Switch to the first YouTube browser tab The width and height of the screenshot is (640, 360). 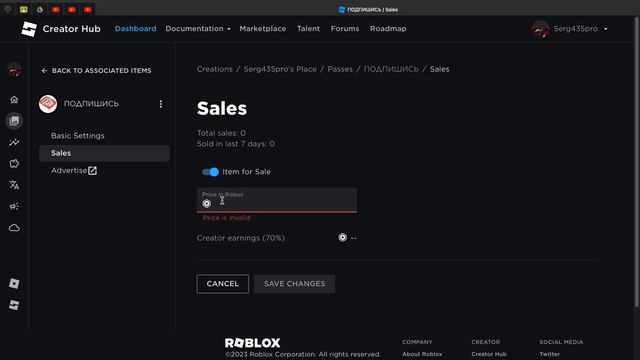tap(56, 9)
